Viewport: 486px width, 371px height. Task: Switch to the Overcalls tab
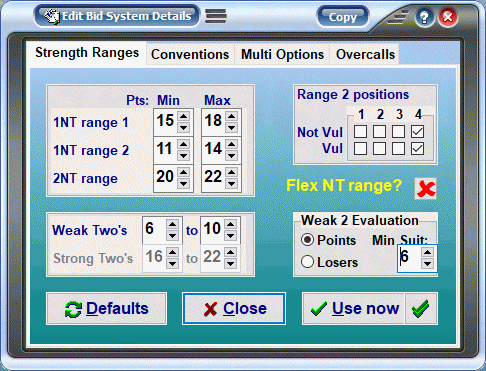click(x=365, y=54)
